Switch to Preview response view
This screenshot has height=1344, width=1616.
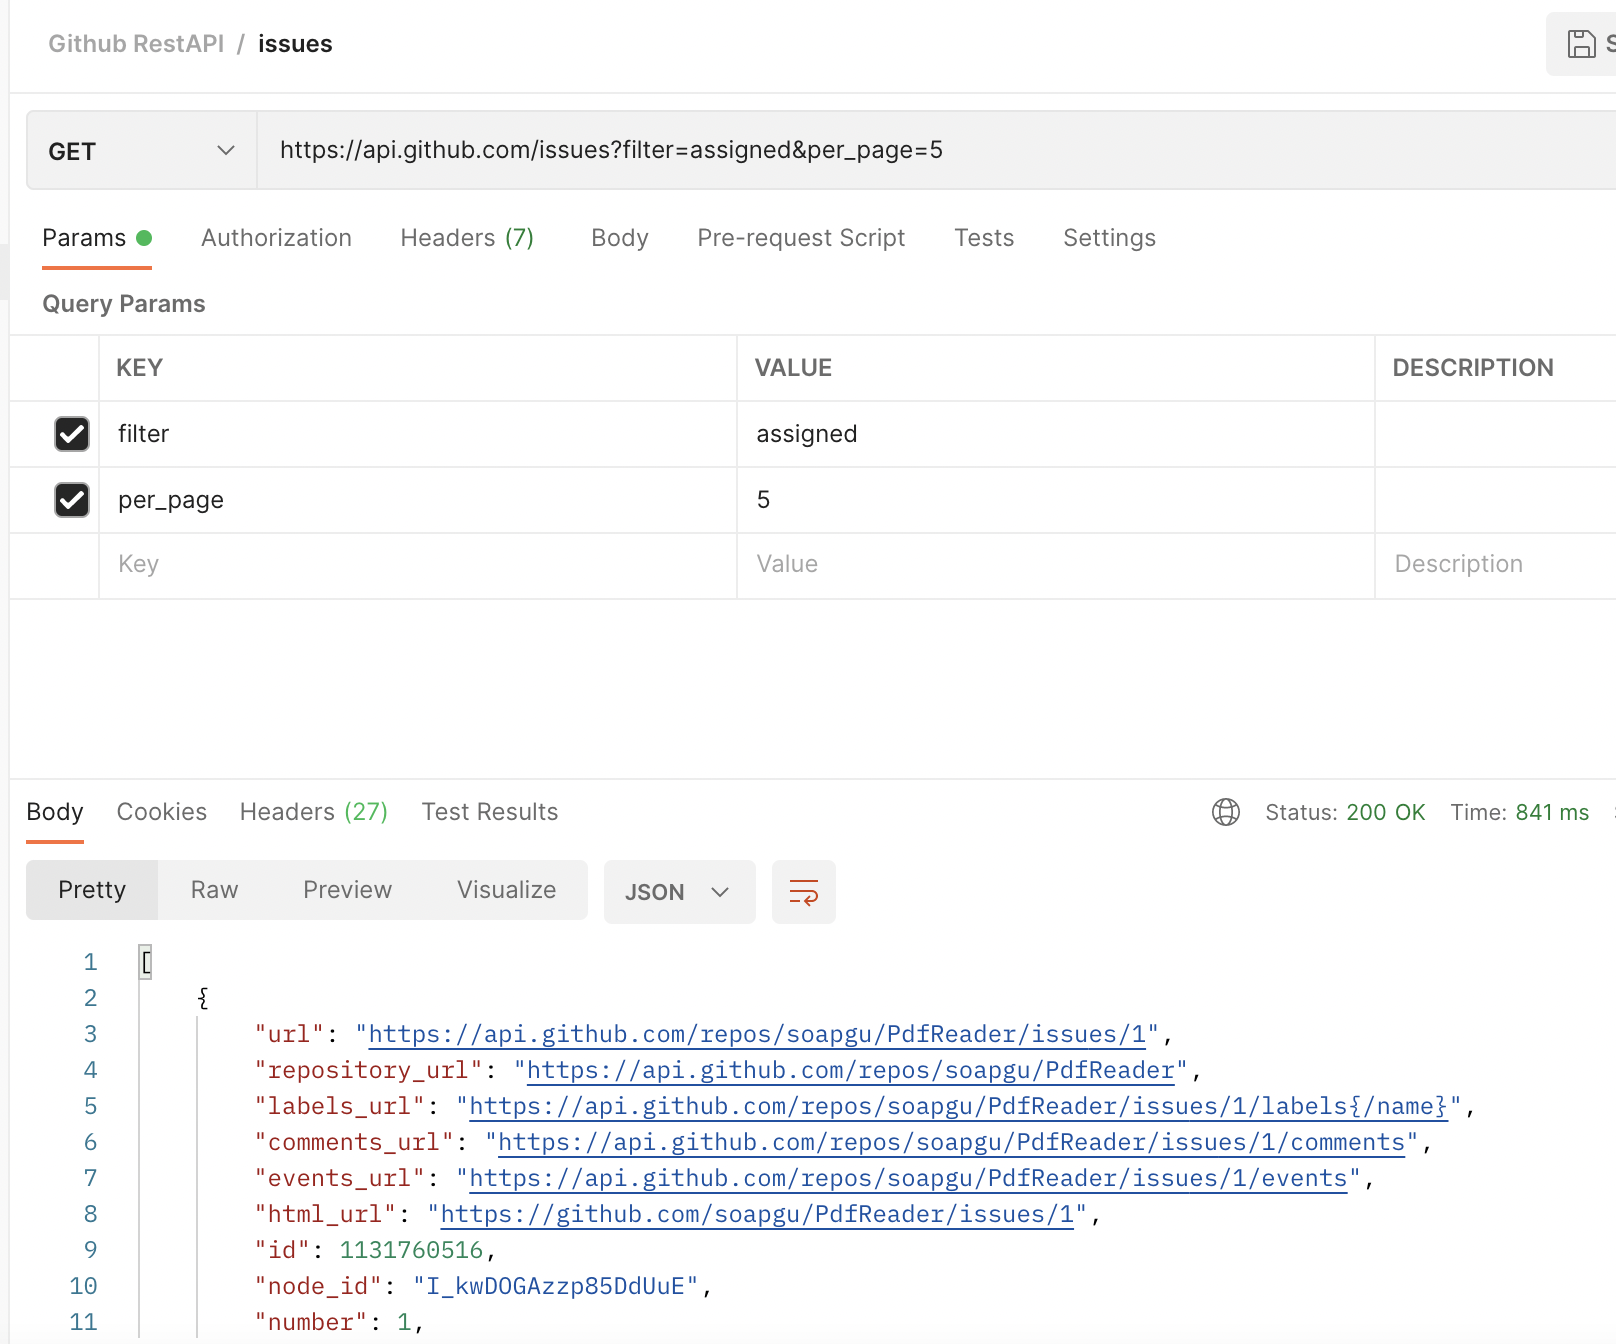(347, 890)
